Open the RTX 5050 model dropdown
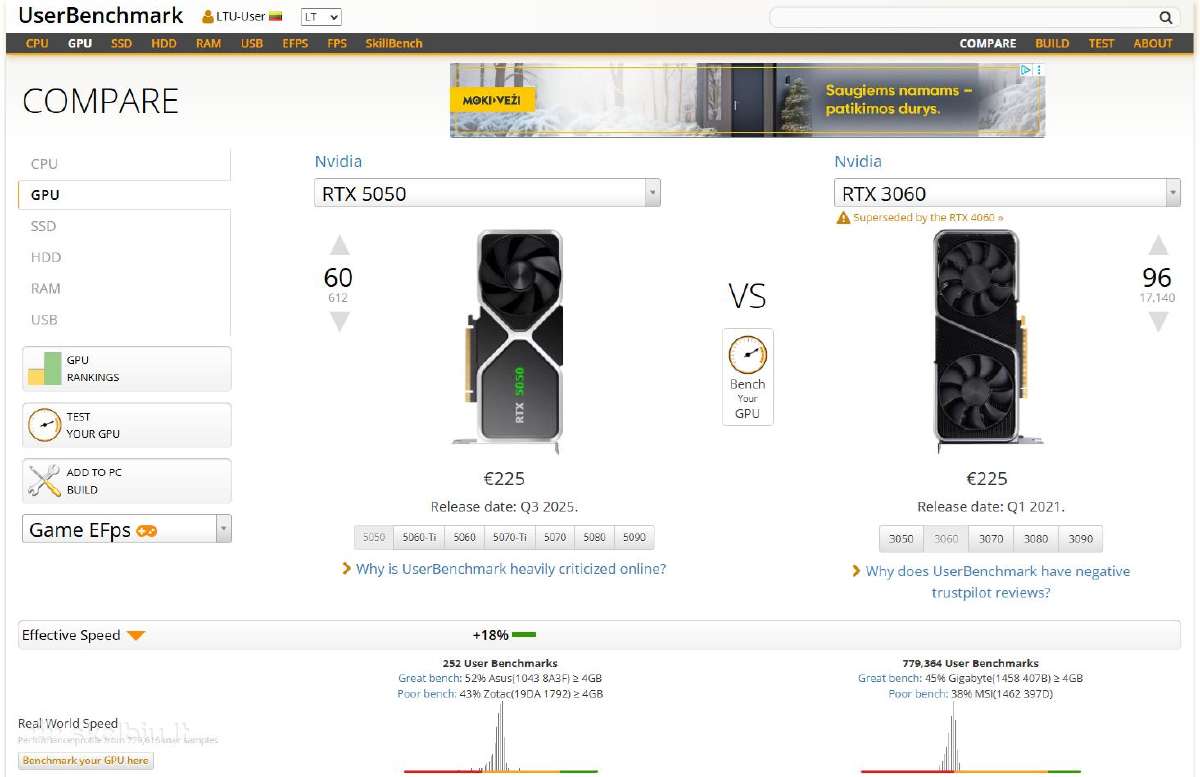The width and height of the screenshot is (1200, 777). tap(487, 193)
